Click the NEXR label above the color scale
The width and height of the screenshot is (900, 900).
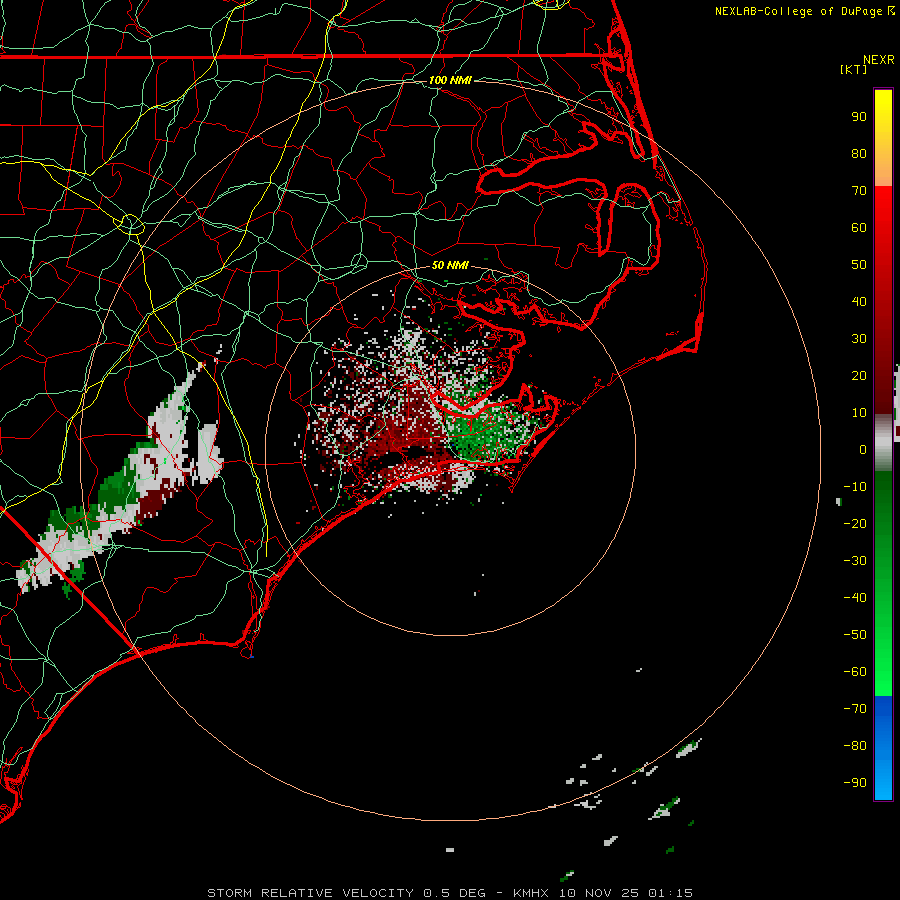pyautogui.click(x=879, y=60)
